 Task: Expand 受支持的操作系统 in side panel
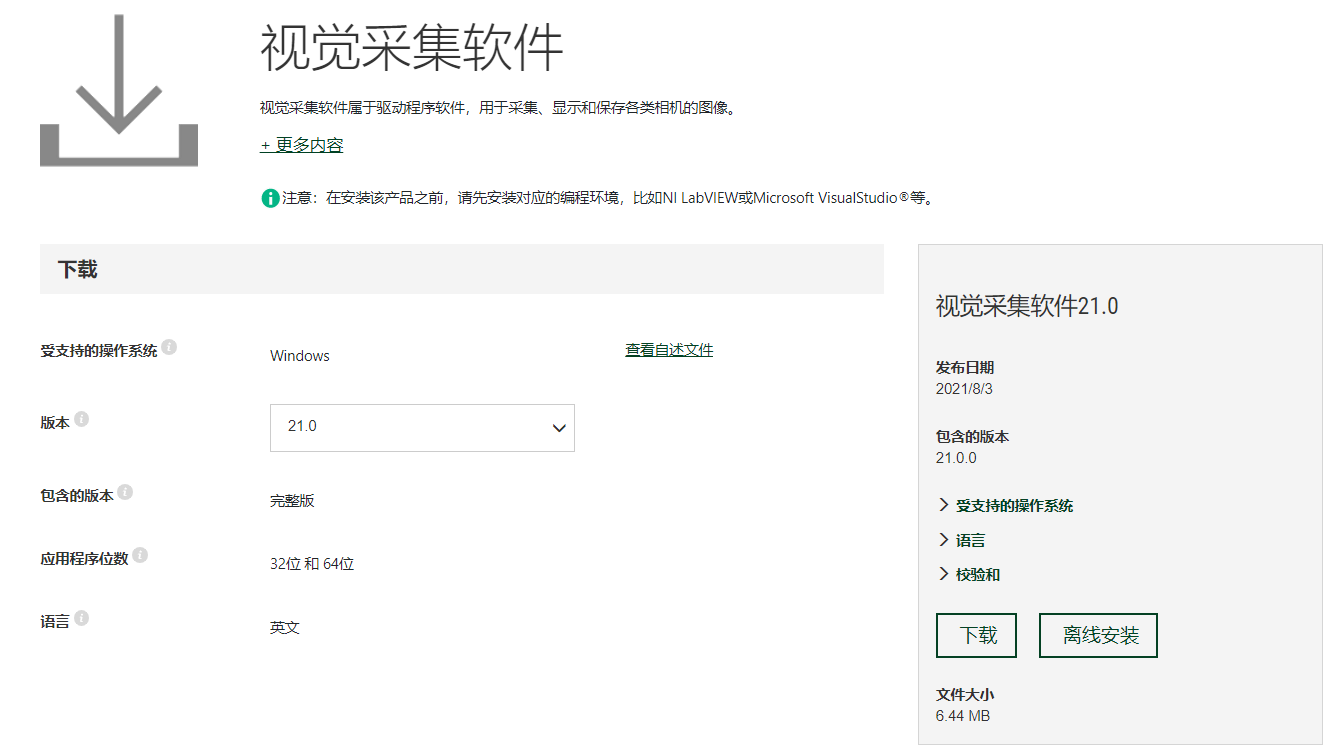[1005, 506]
